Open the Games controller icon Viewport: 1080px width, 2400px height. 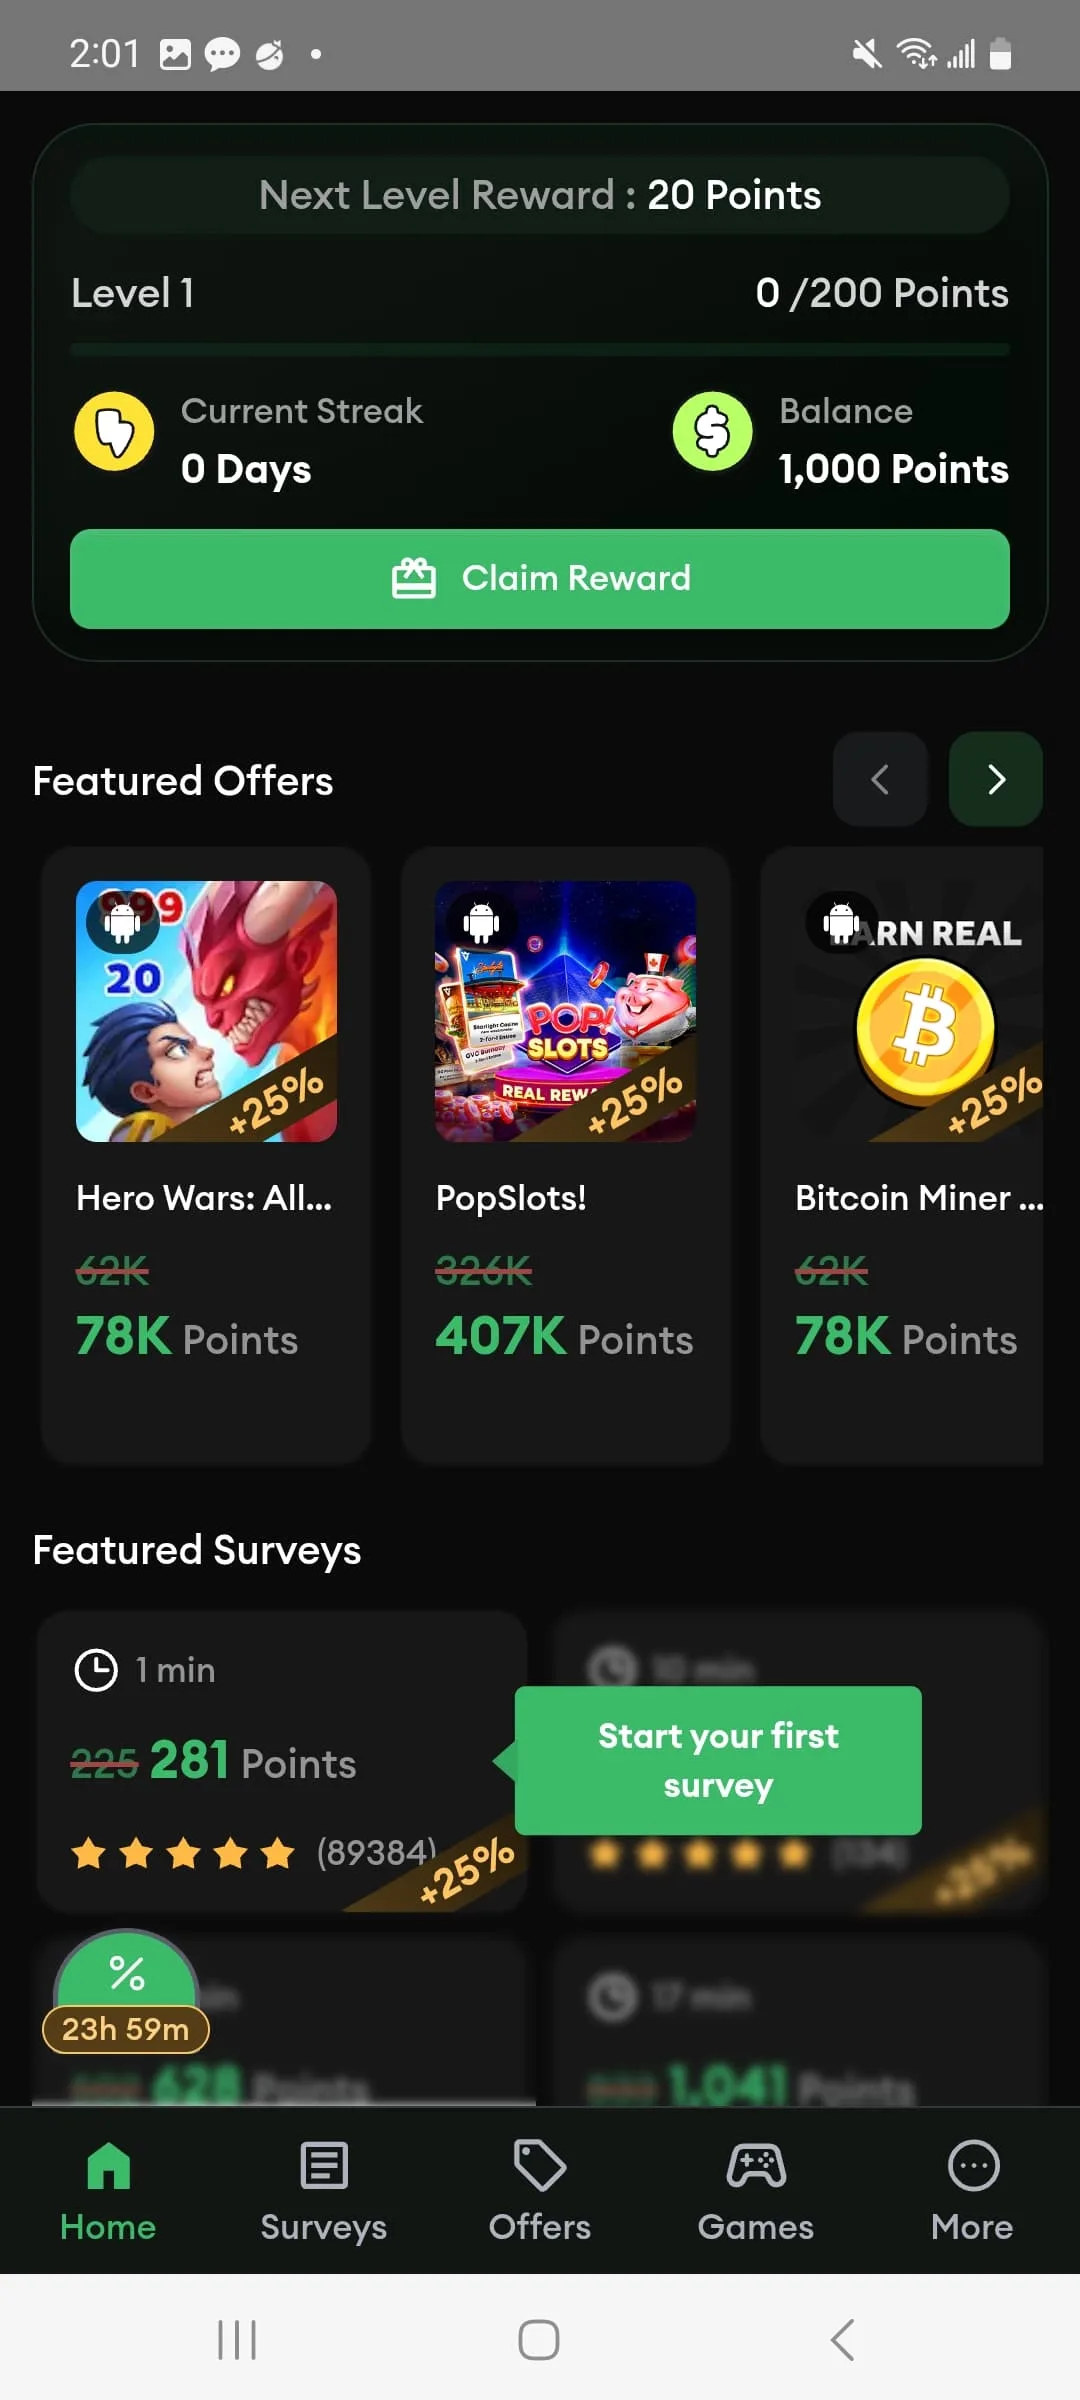click(x=756, y=2167)
